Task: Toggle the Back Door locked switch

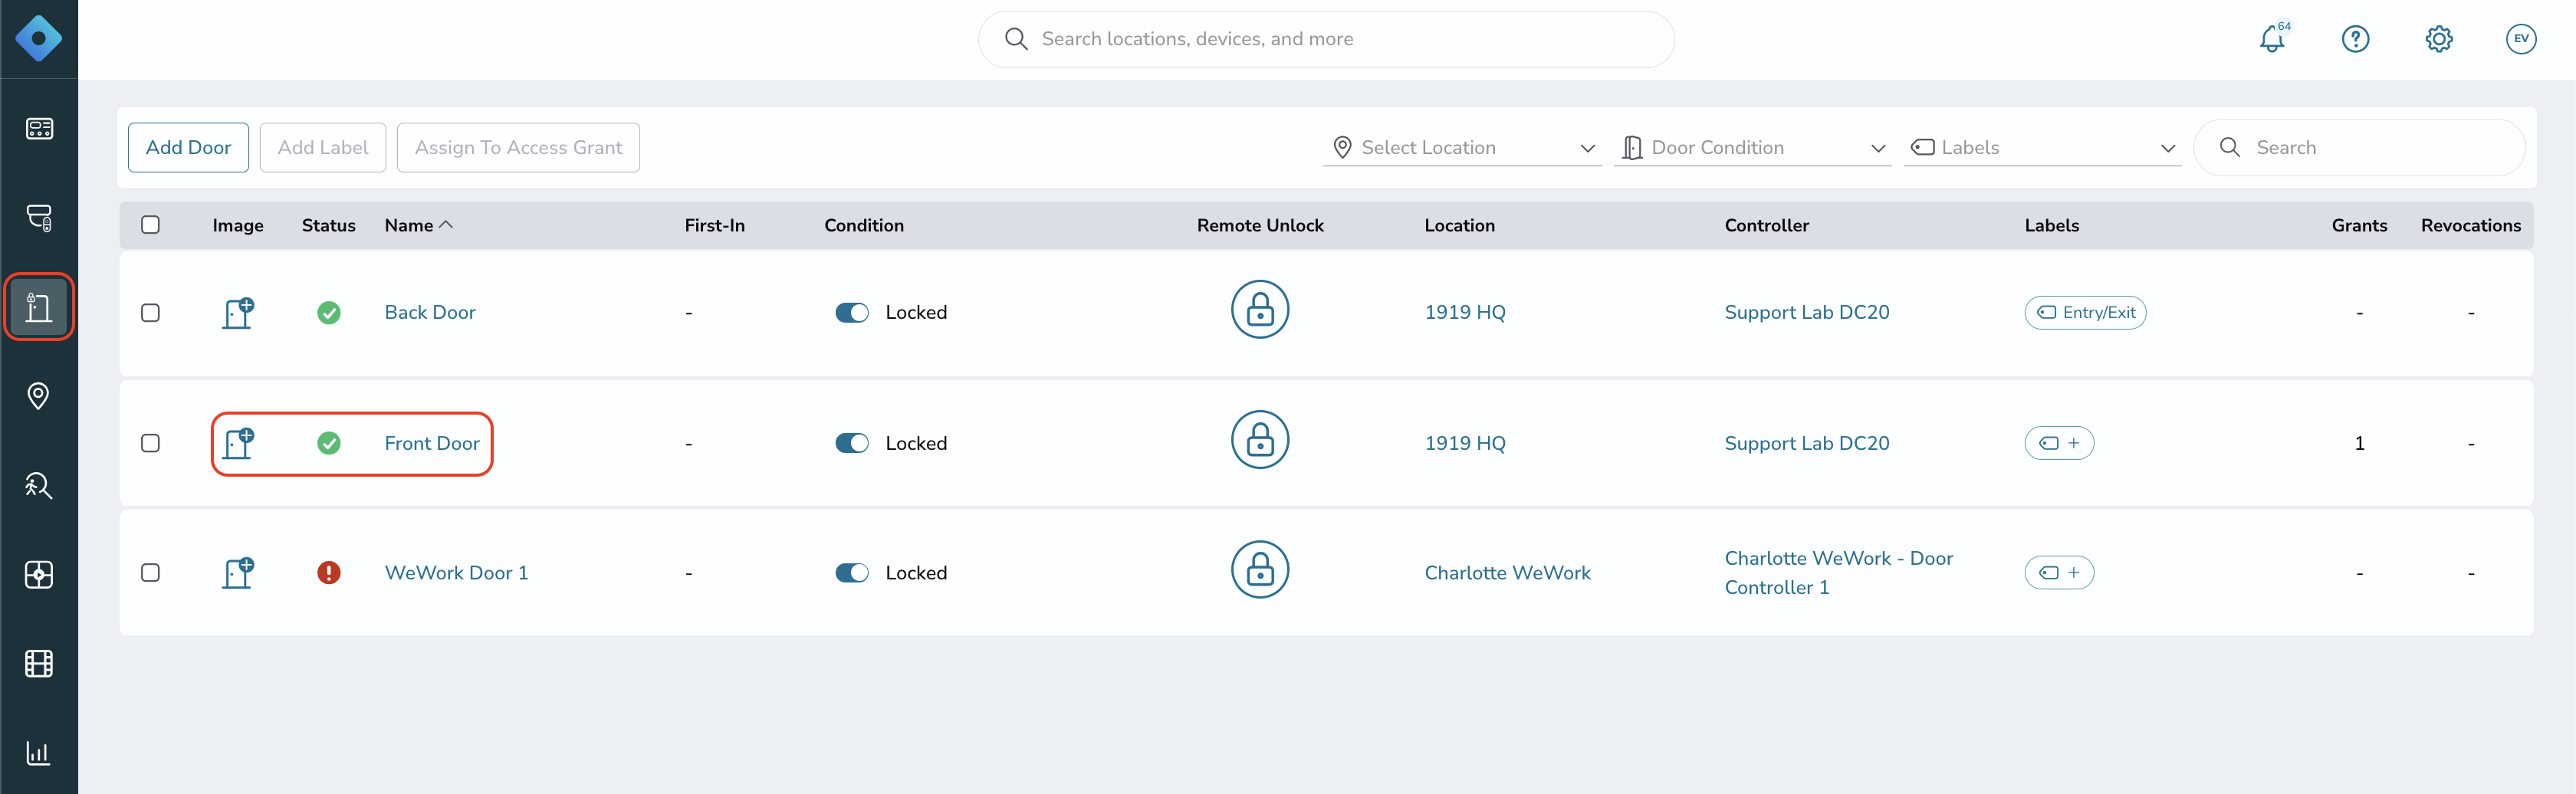Action: click(x=851, y=313)
